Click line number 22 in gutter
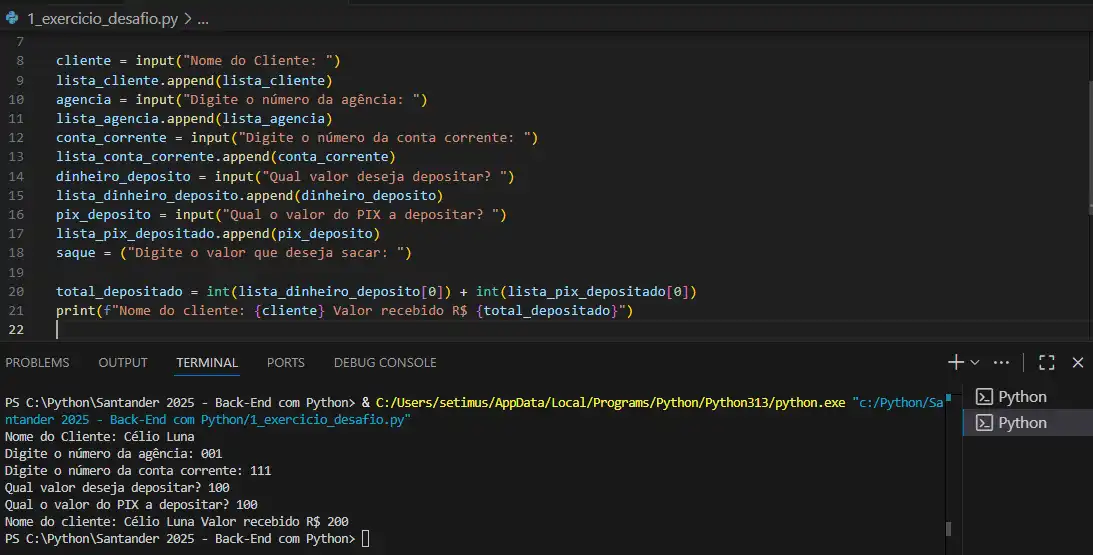This screenshot has height=555, width=1093. (x=16, y=329)
